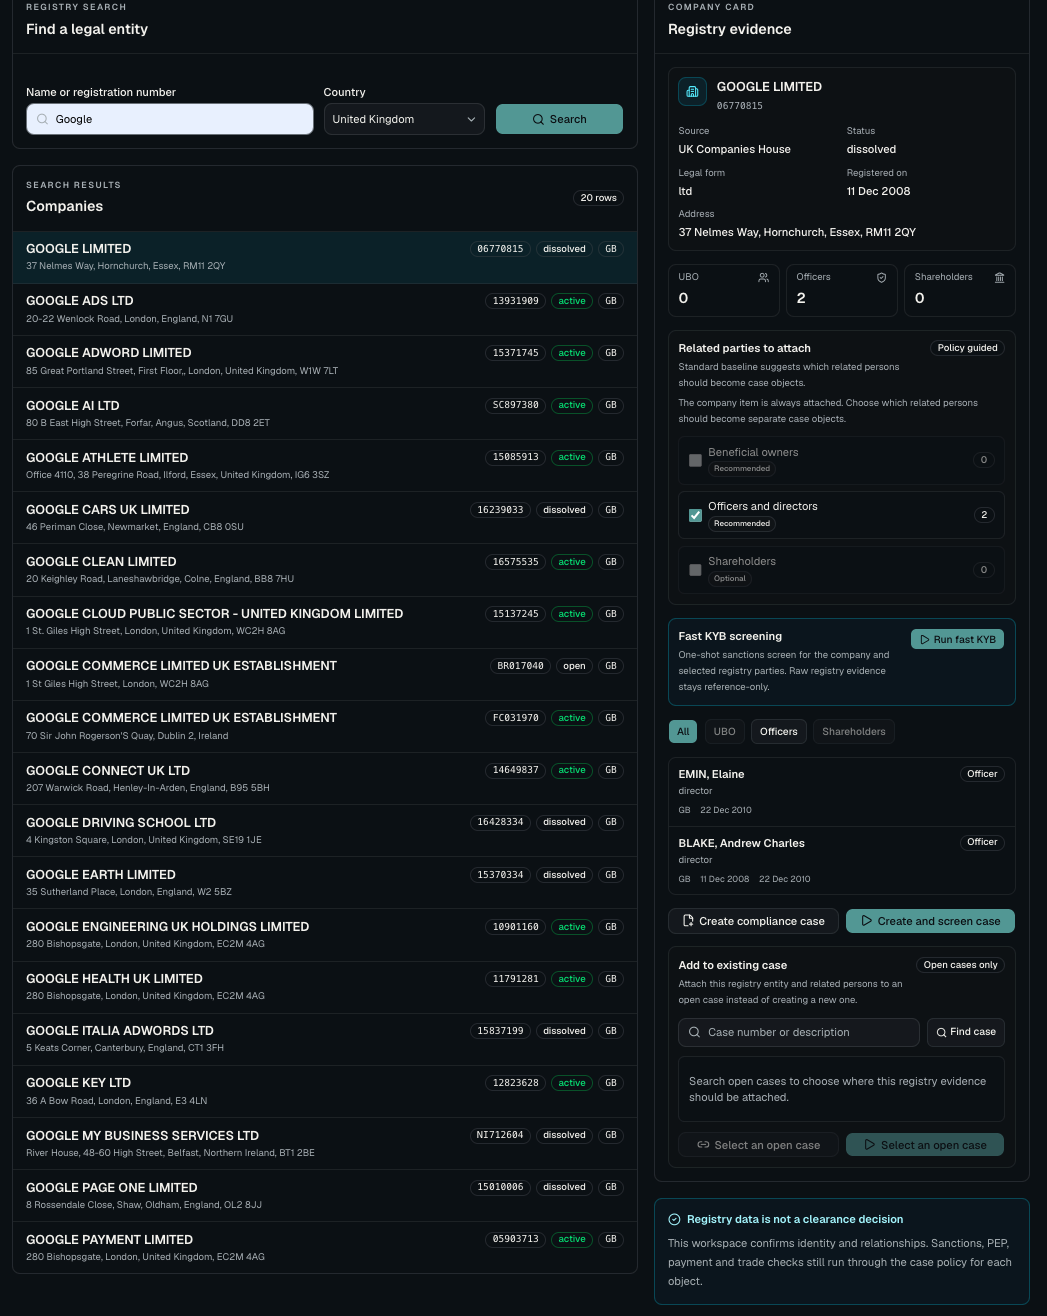
Task: Switch to Officers filter tab
Action: point(778,732)
